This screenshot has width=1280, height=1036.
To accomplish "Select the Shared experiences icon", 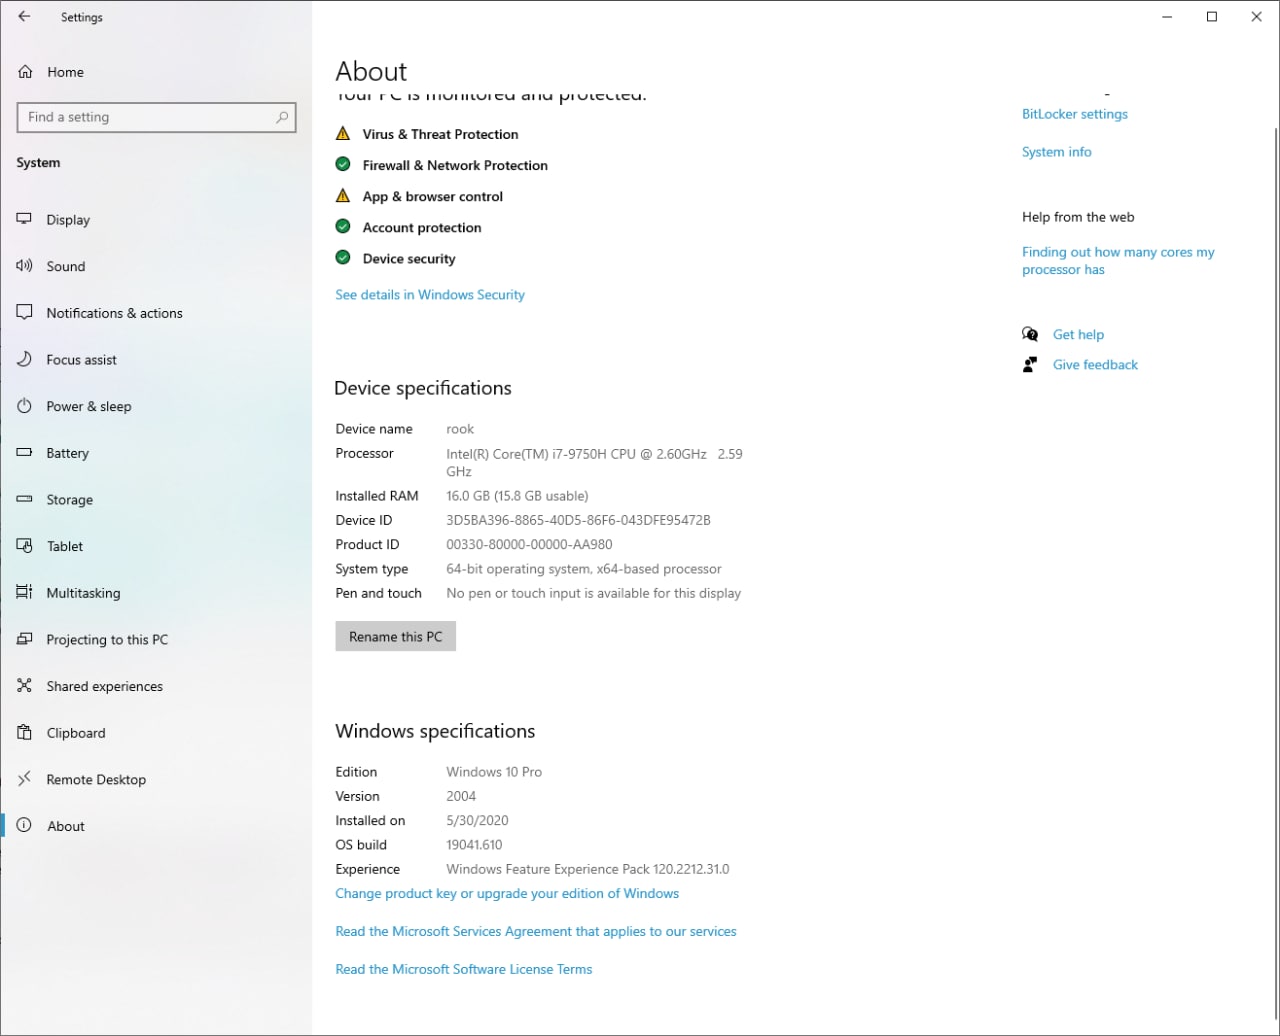I will point(25,686).
